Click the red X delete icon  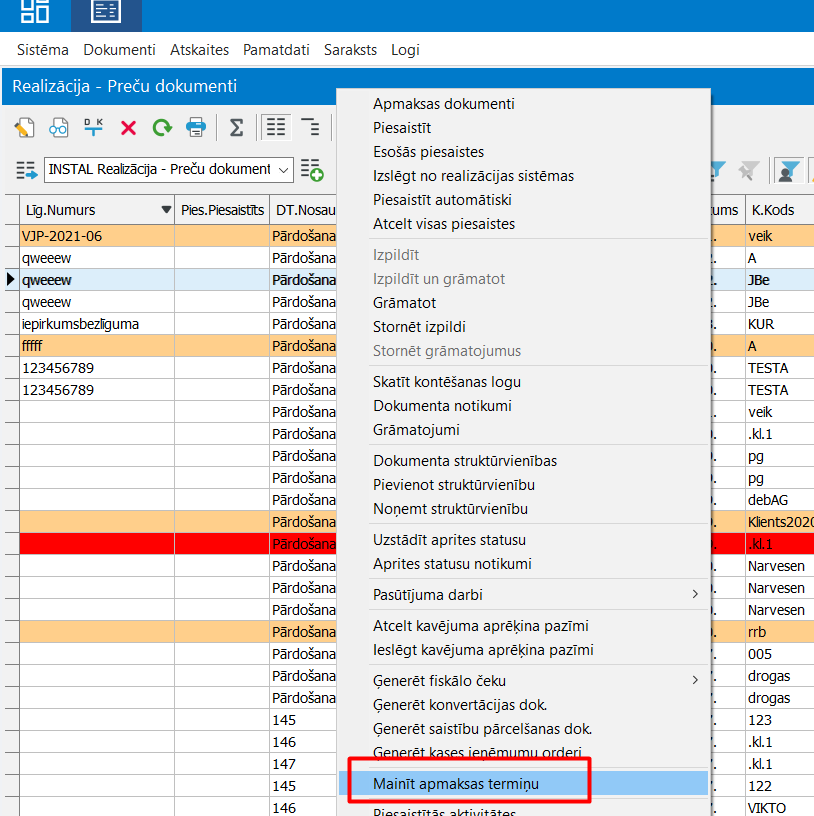click(128, 127)
